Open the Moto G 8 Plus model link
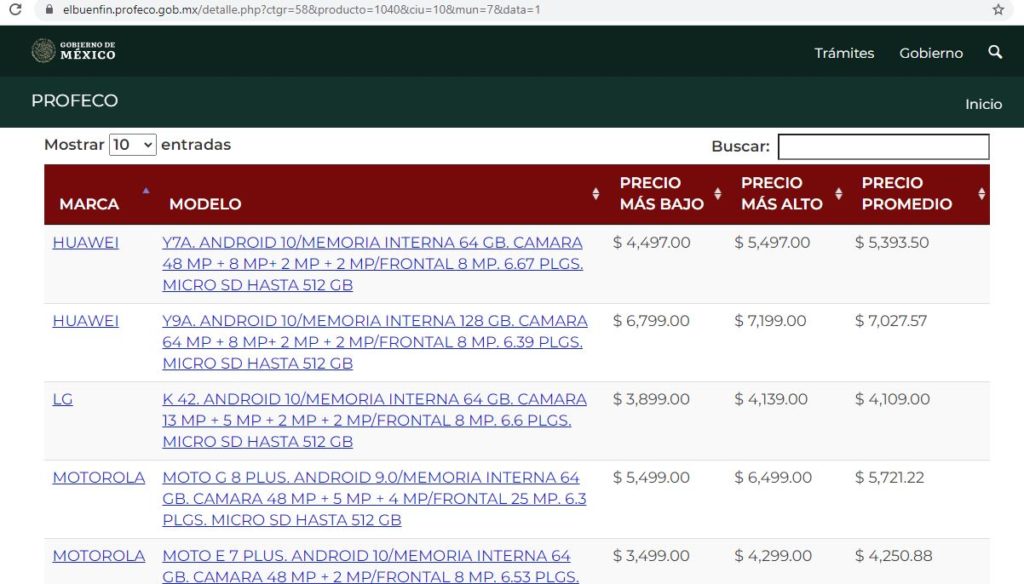The height and width of the screenshot is (584, 1024). coord(374,499)
